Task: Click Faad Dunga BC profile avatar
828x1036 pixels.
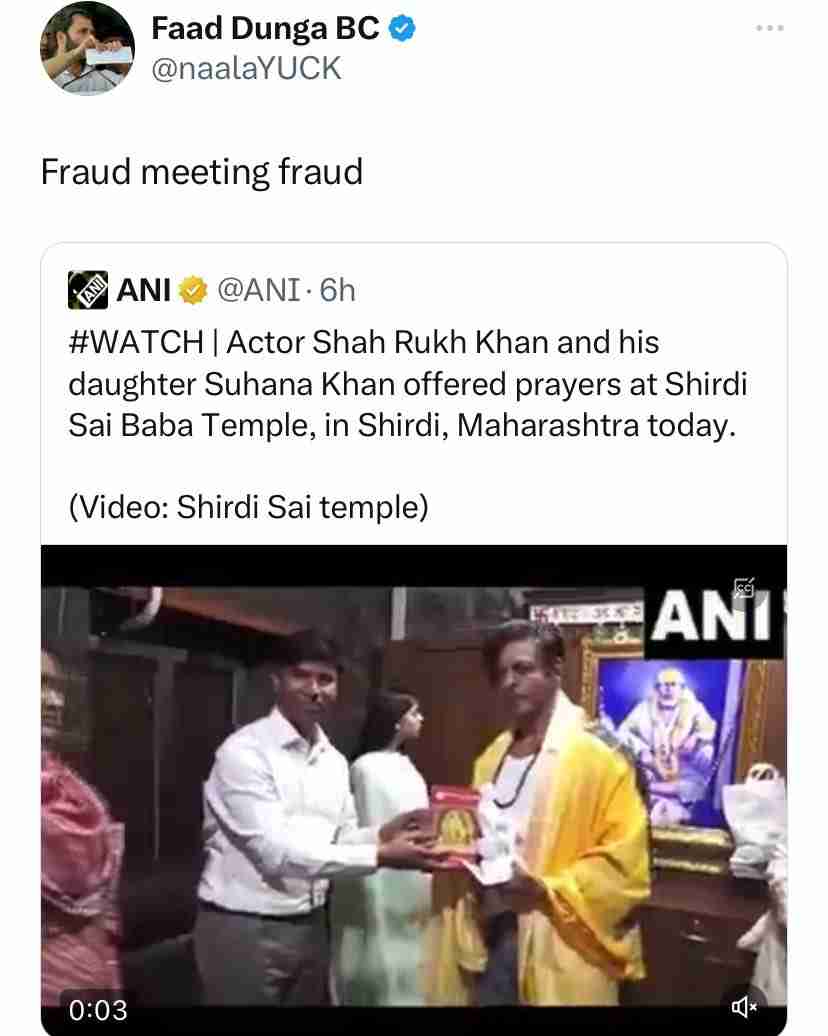Action: 88,48
